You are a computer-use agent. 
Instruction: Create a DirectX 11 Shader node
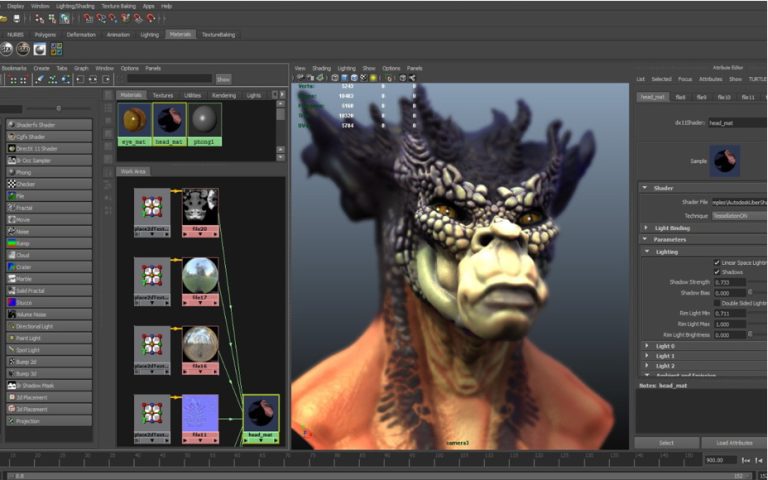[49, 148]
